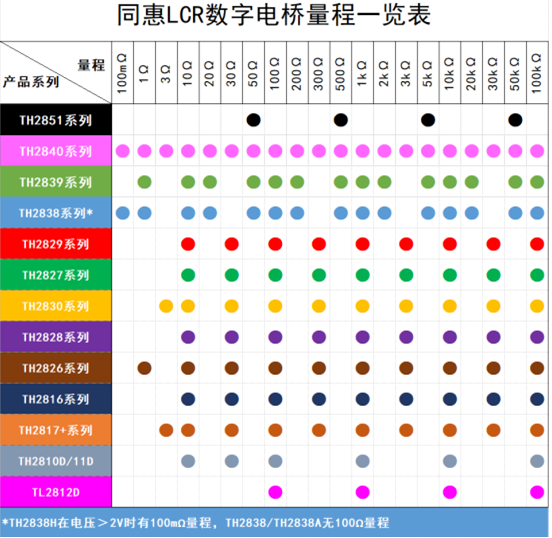Click the TH2838H footnote text bar
This screenshot has height=538, width=552.
point(274,523)
